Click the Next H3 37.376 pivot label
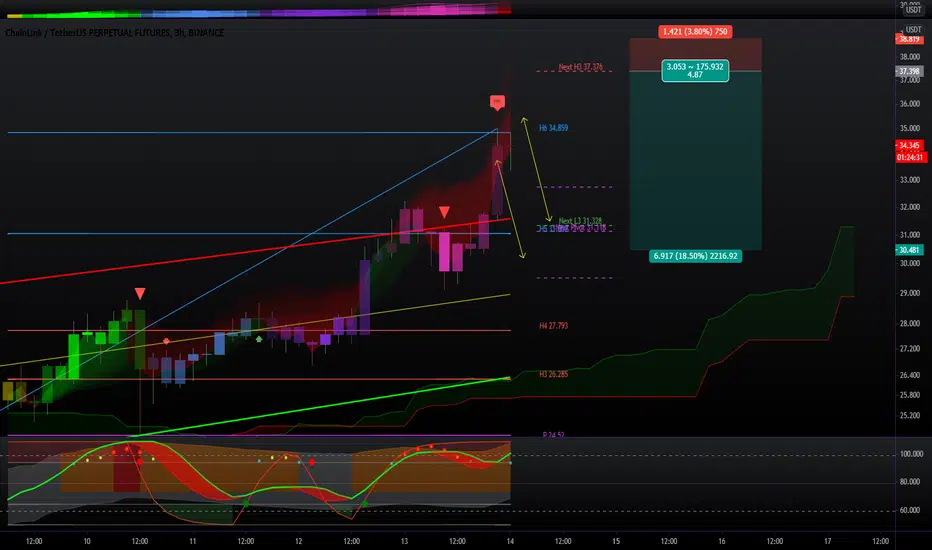 pos(580,67)
